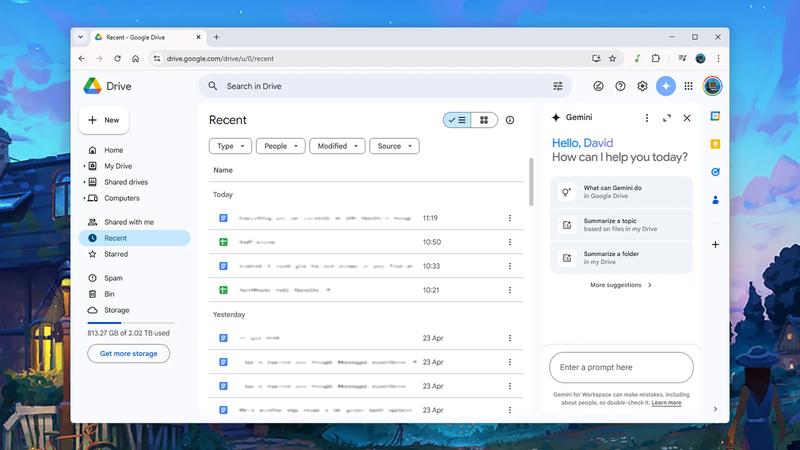The height and width of the screenshot is (450, 800).
Task: Click the Chrome address bar URL
Action: [220, 59]
